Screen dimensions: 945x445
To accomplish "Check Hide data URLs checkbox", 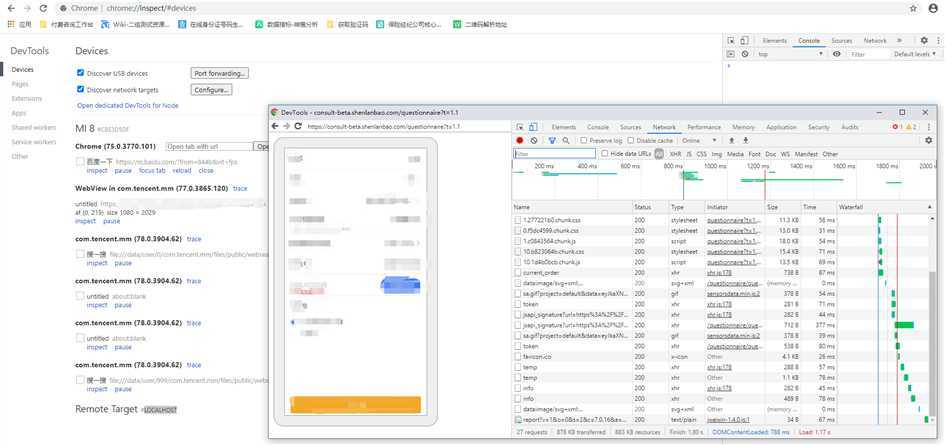I will (604, 153).
